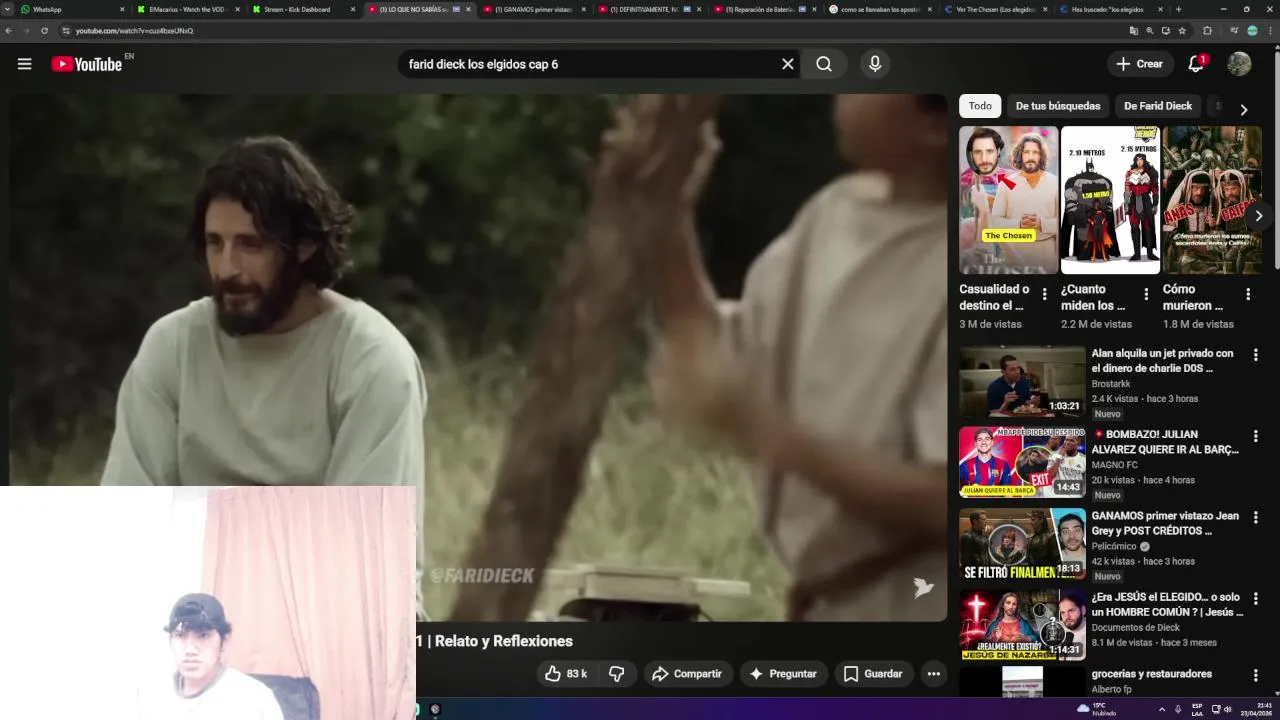Like the video with thumbs up 83 k
This screenshot has width=1280, height=720.
point(566,674)
